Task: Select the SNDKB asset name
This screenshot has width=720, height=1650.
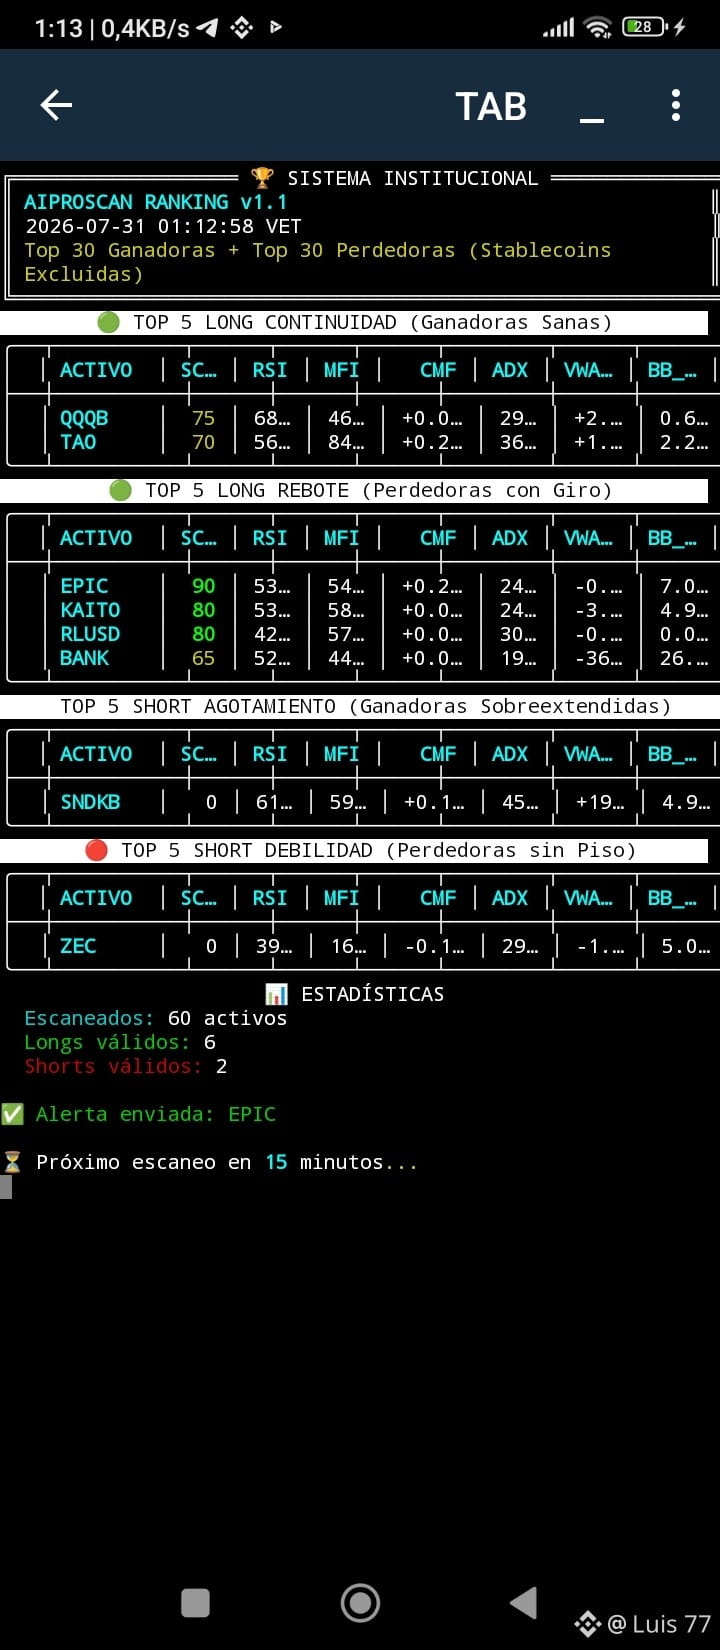Action: pos(90,802)
